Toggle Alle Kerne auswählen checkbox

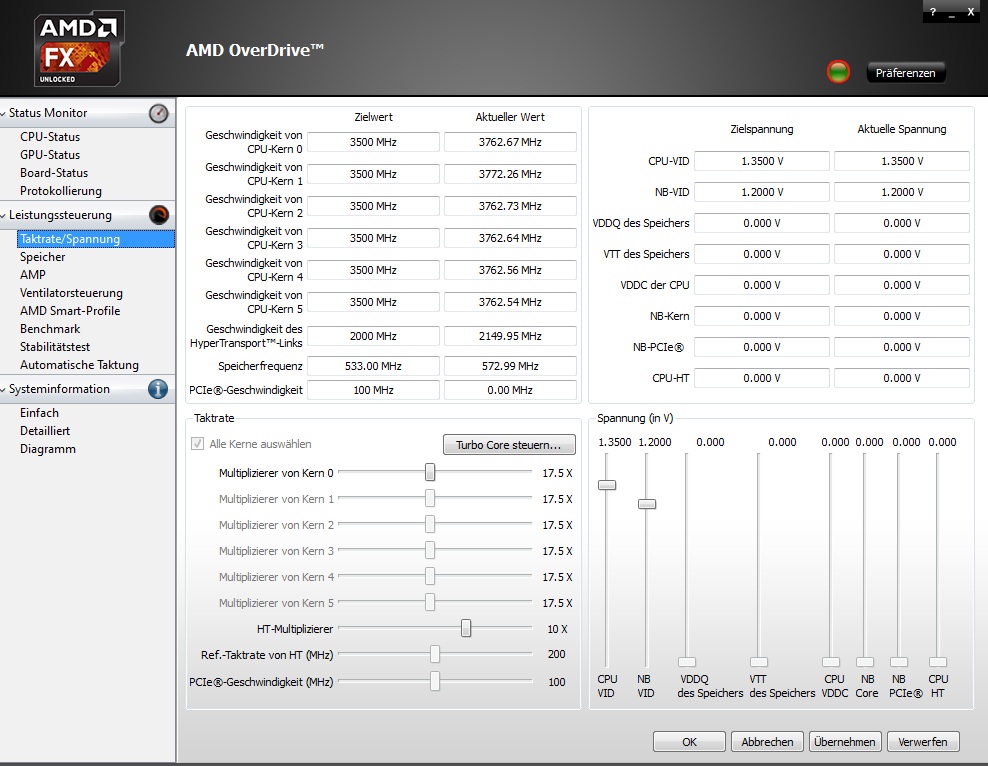point(197,444)
